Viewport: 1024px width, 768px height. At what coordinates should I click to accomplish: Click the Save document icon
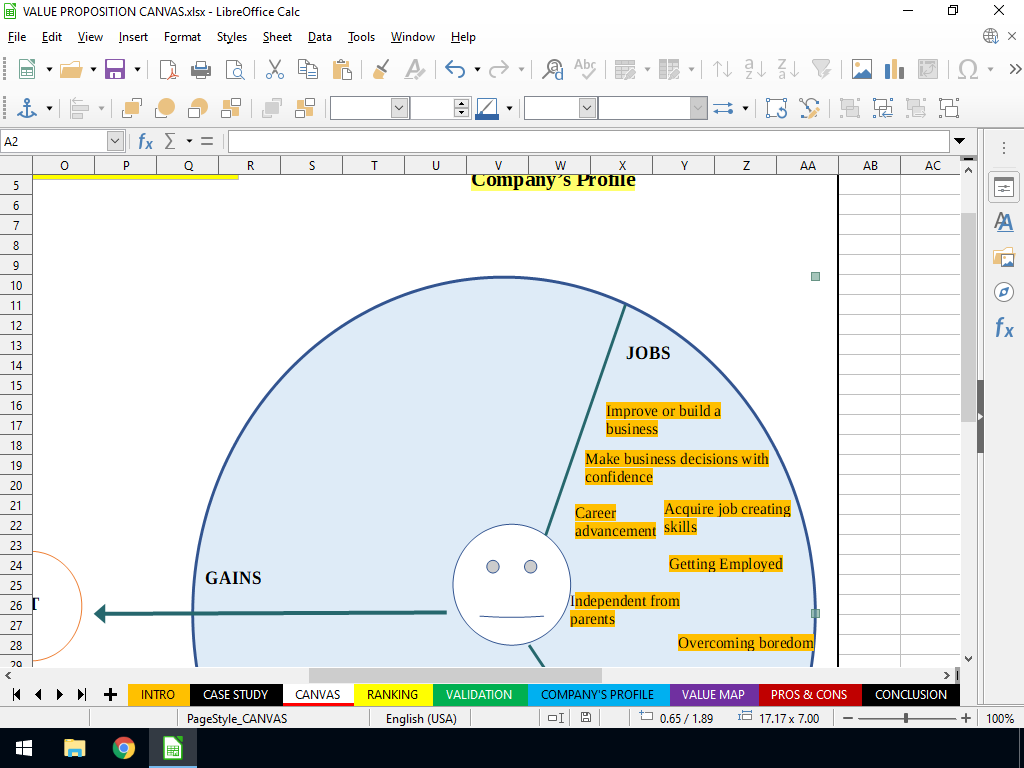[x=115, y=69]
